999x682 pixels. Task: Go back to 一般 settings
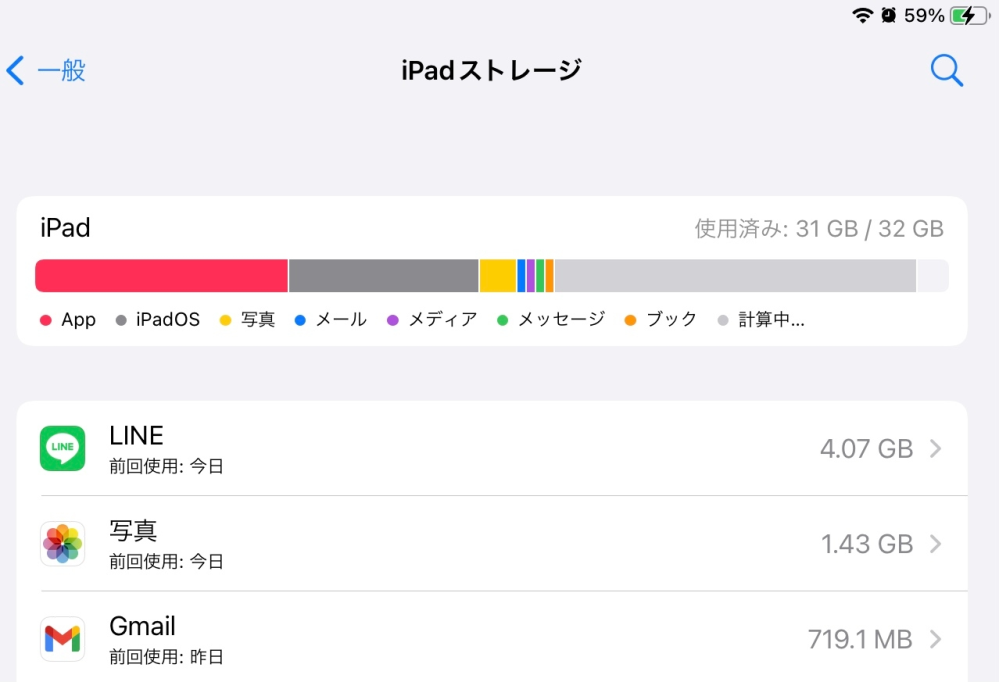click(x=60, y=70)
